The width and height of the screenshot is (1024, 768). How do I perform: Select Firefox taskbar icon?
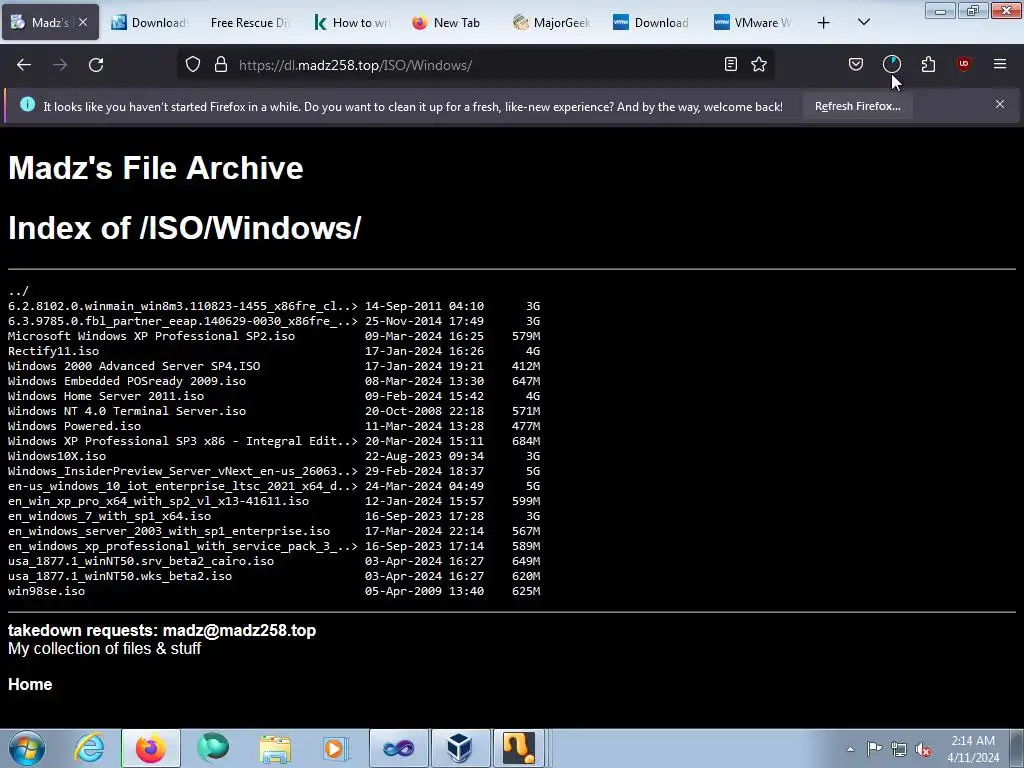pos(151,748)
